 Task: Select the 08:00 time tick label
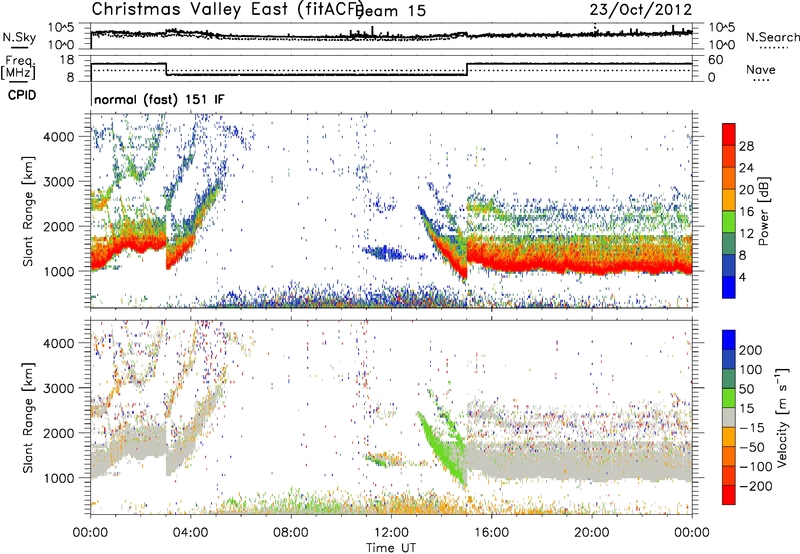pos(291,533)
